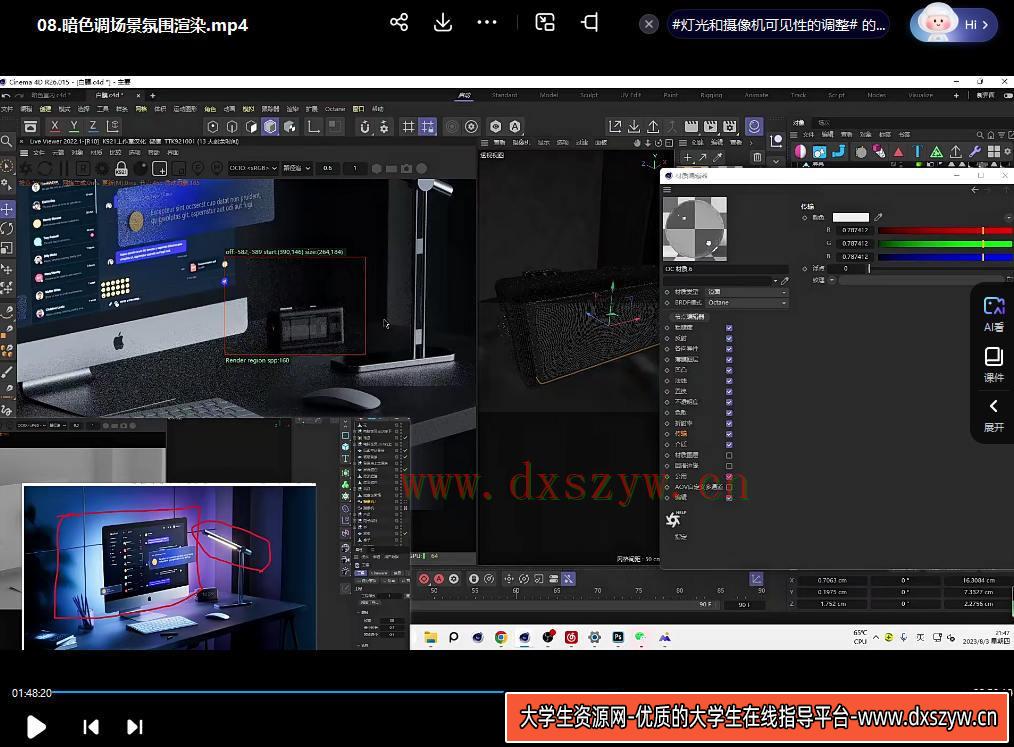
Task: Close the 灯光和摄像机可见性的调整 topic tag
Action: point(649,25)
